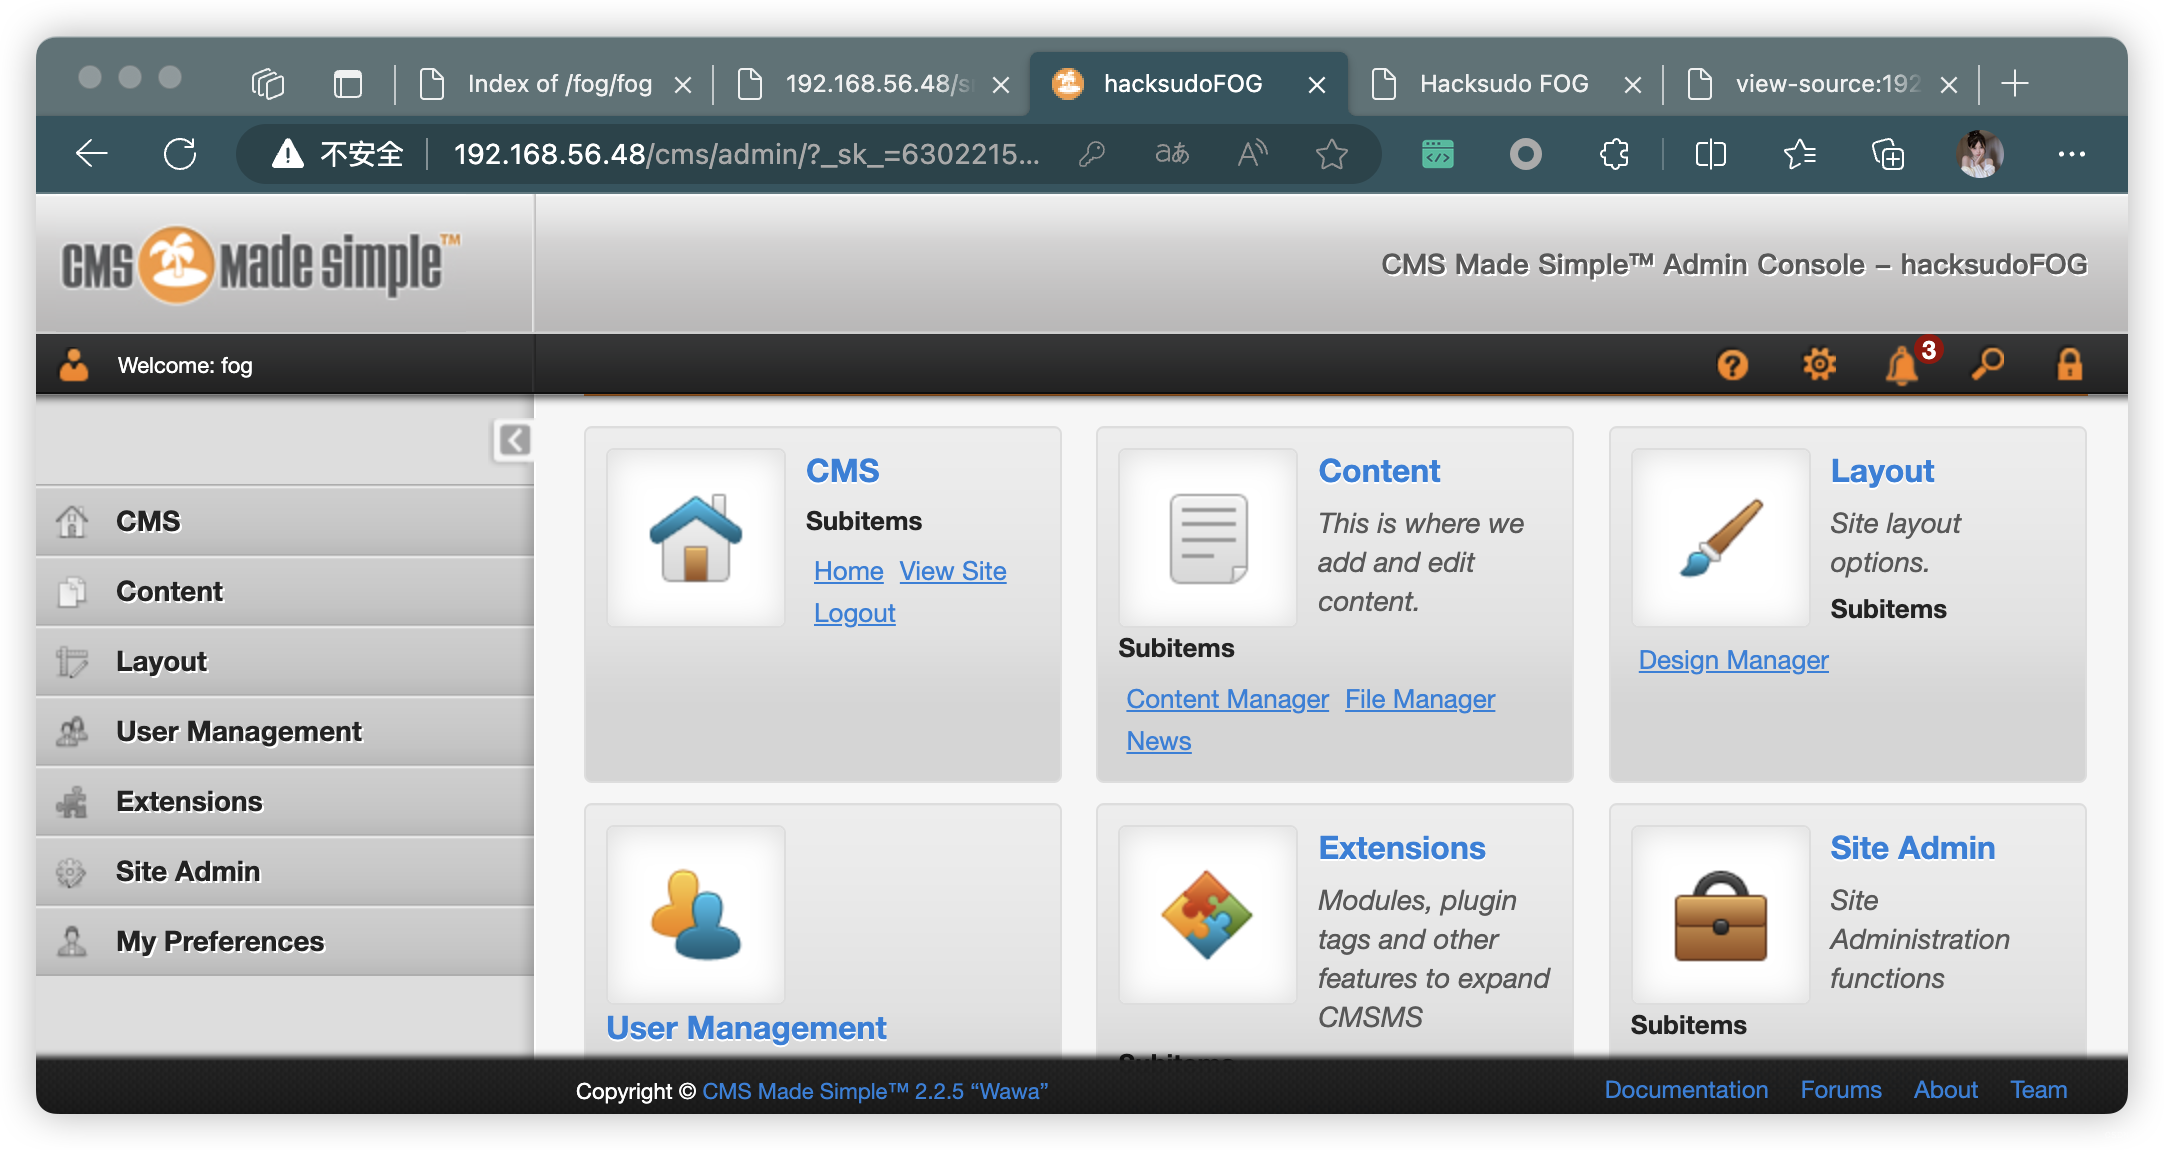Click the Design Manager link under Layout
The height and width of the screenshot is (1150, 2164).
tap(1733, 657)
